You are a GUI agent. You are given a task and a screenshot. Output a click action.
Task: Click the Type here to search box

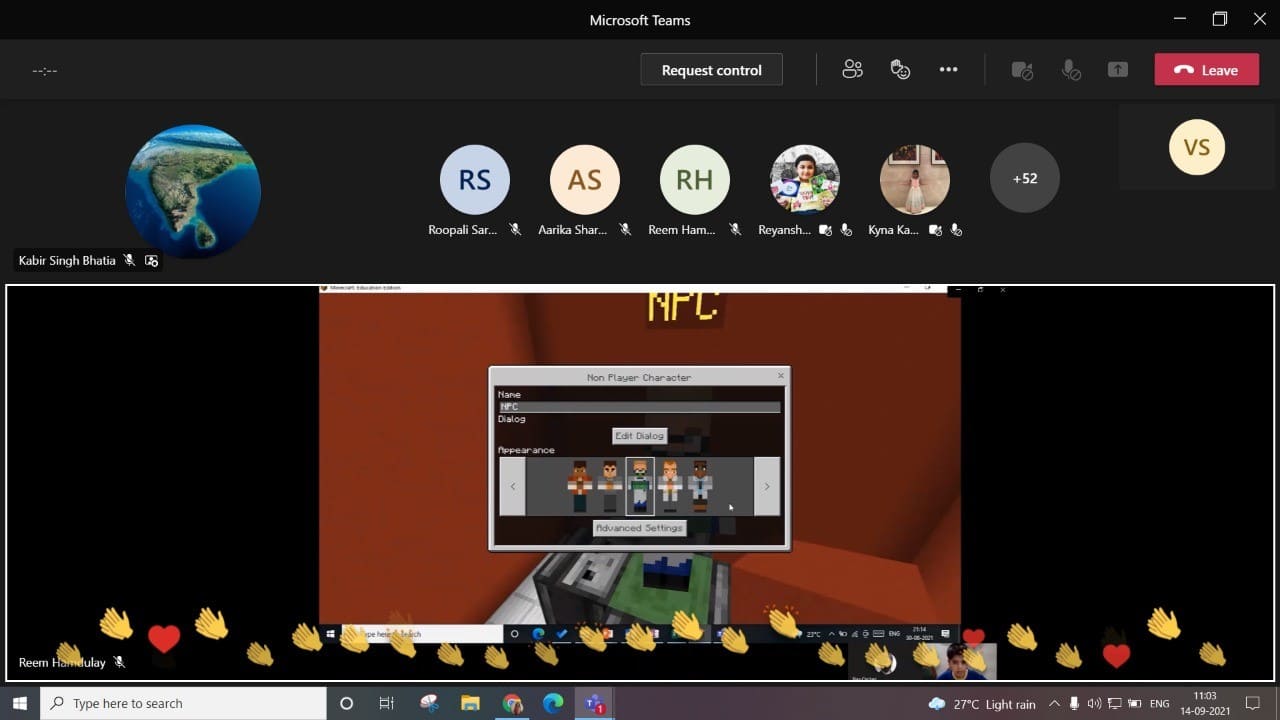183,704
